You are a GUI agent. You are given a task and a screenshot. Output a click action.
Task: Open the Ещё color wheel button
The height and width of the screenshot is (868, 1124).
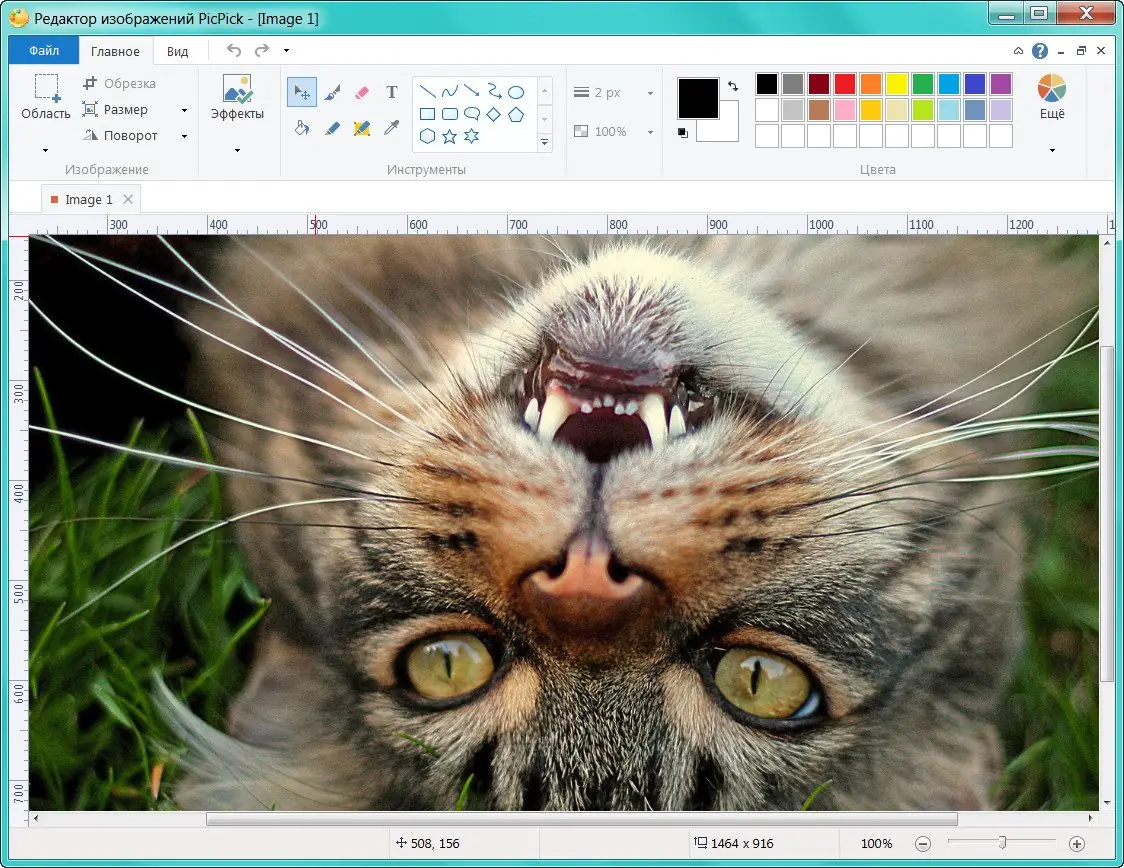(x=1052, y=97)
